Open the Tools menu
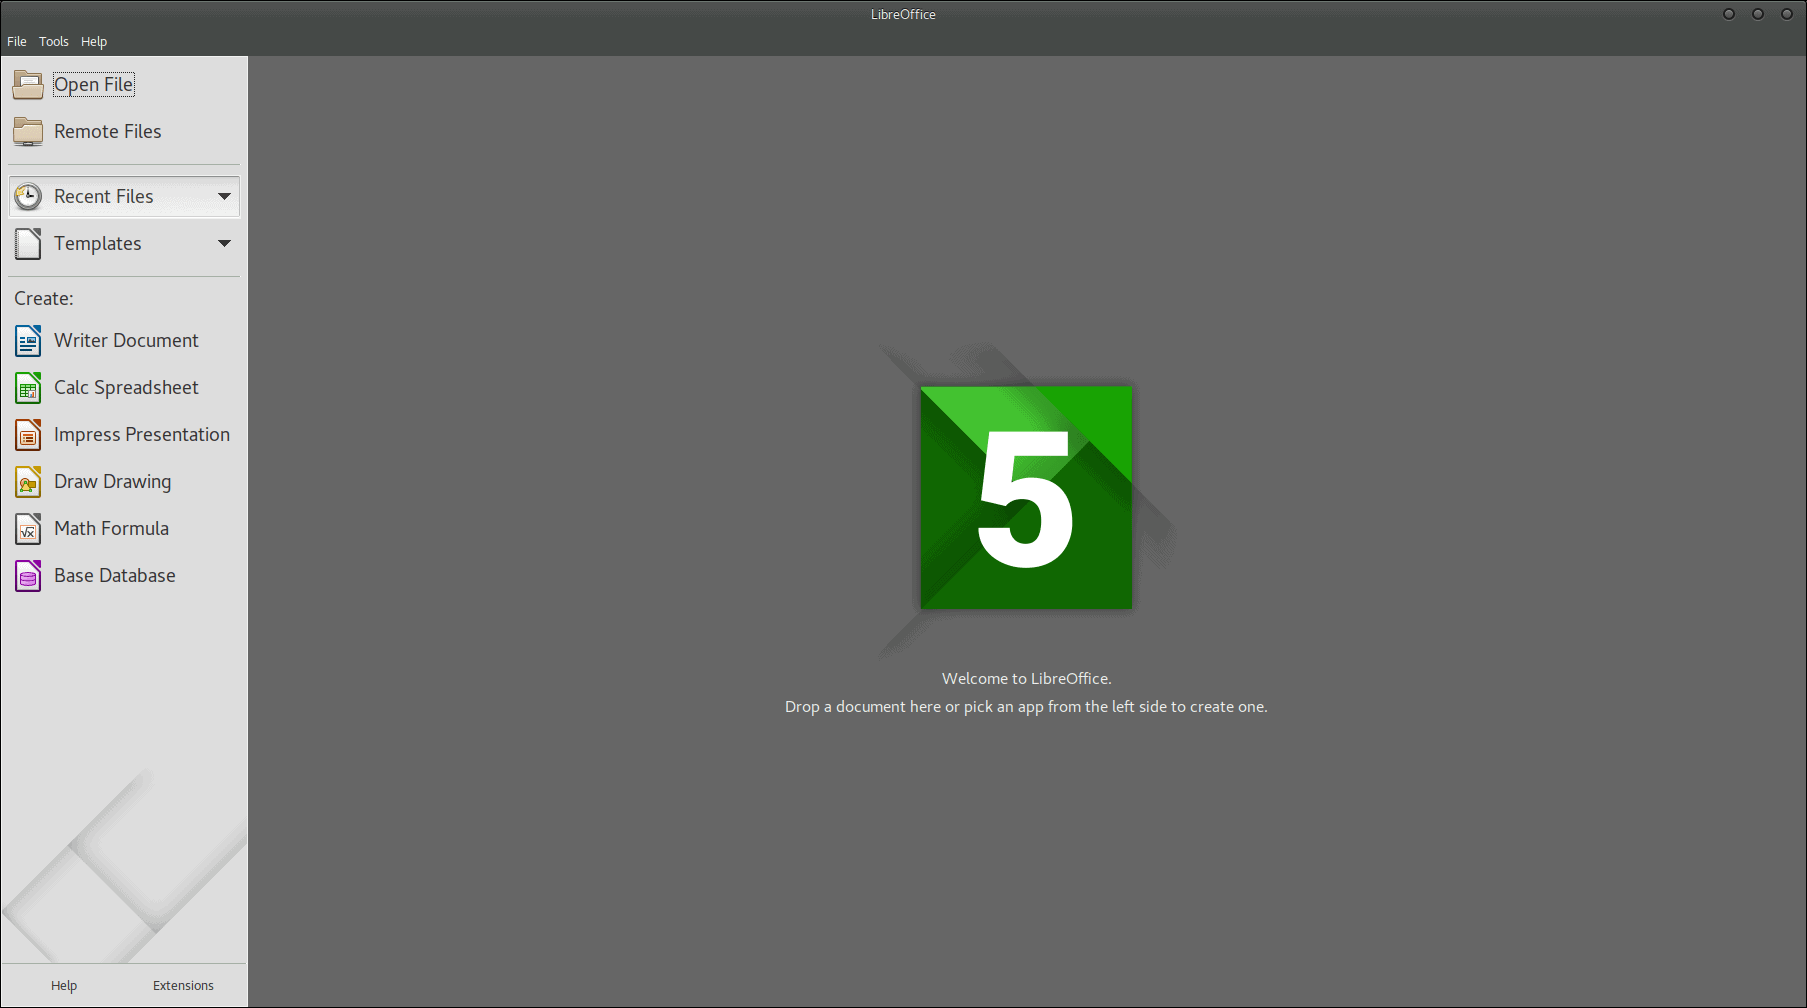Viewport: 1807px width, 1008px height. tap(54, 41)
